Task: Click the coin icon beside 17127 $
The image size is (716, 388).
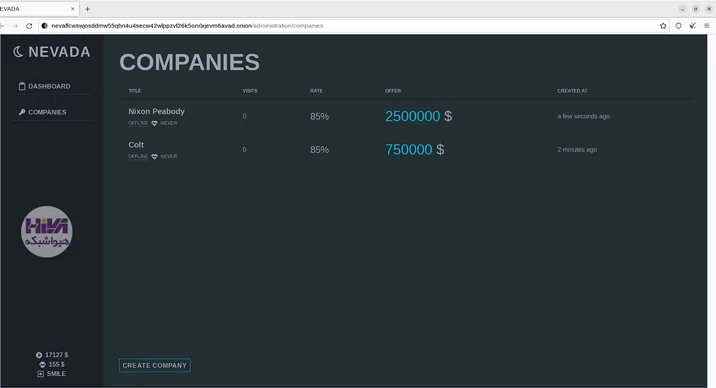Action: click(39, 355)
